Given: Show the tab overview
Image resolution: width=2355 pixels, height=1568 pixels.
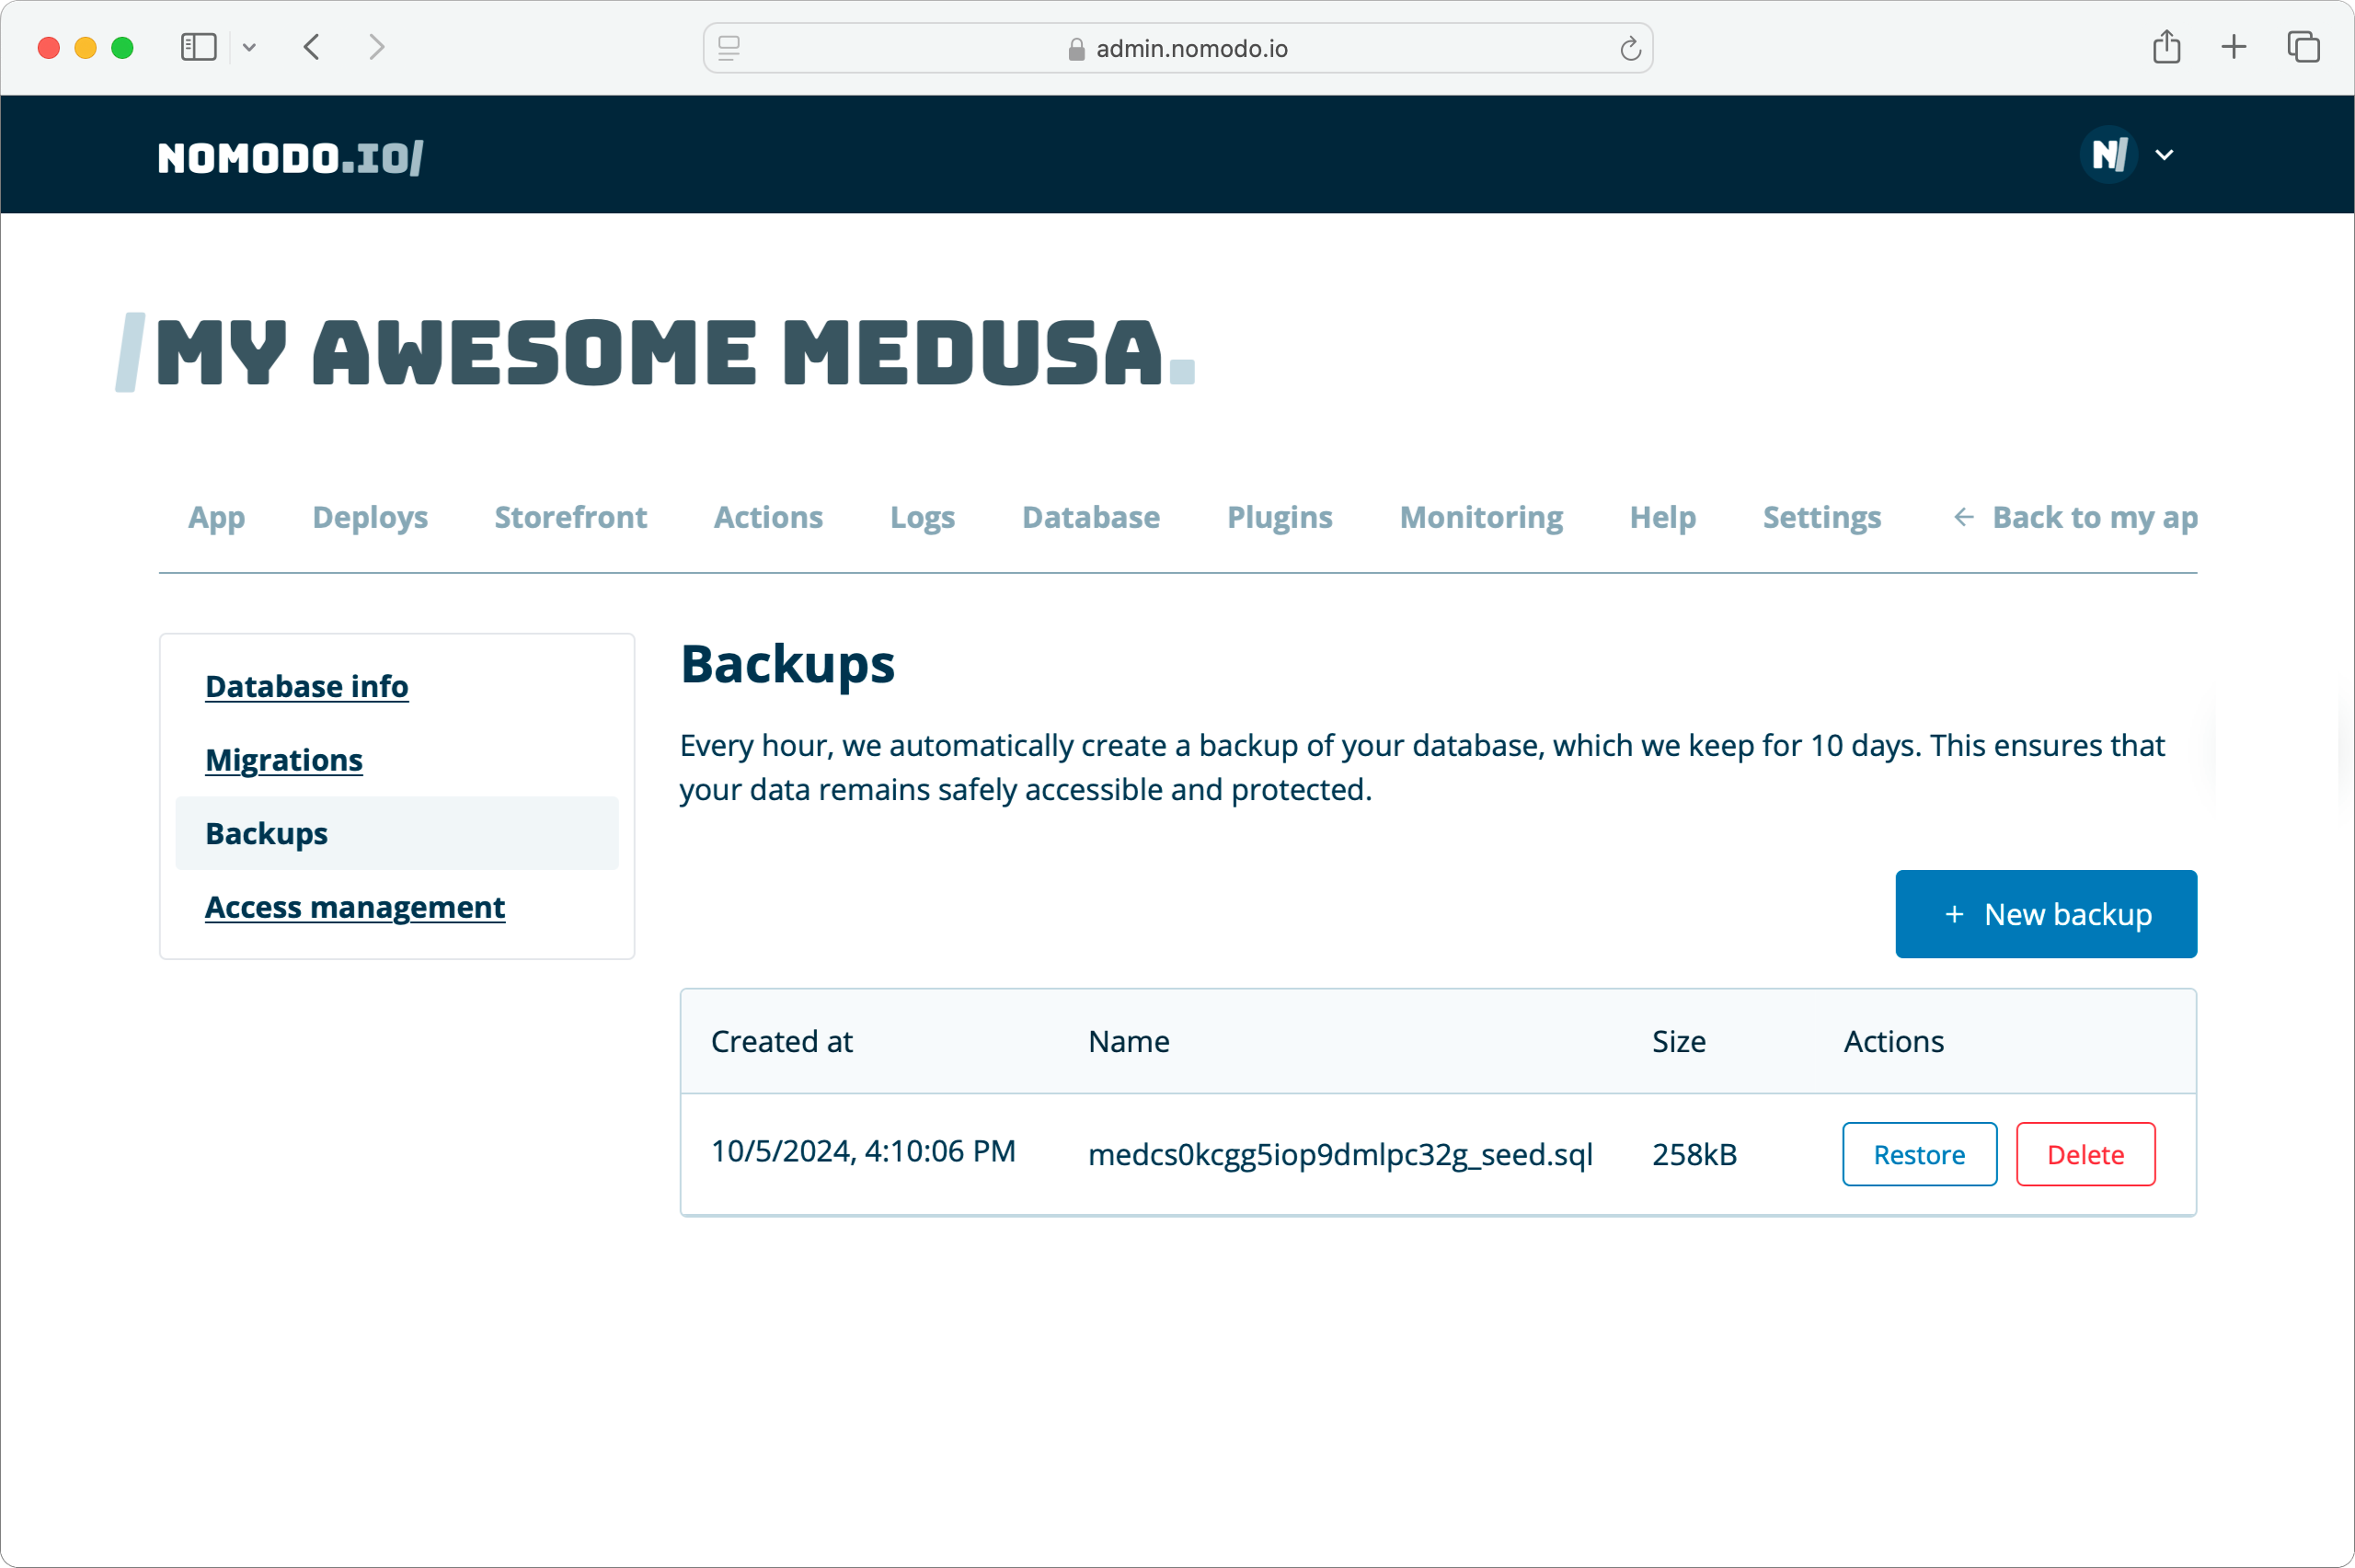Looking at the screenshot, I should coord(2303,46).
